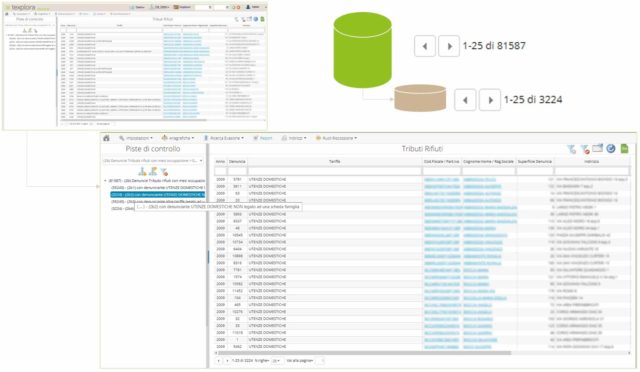
Task: Click the blue circular checkmark icon
Action: [611, 149]
